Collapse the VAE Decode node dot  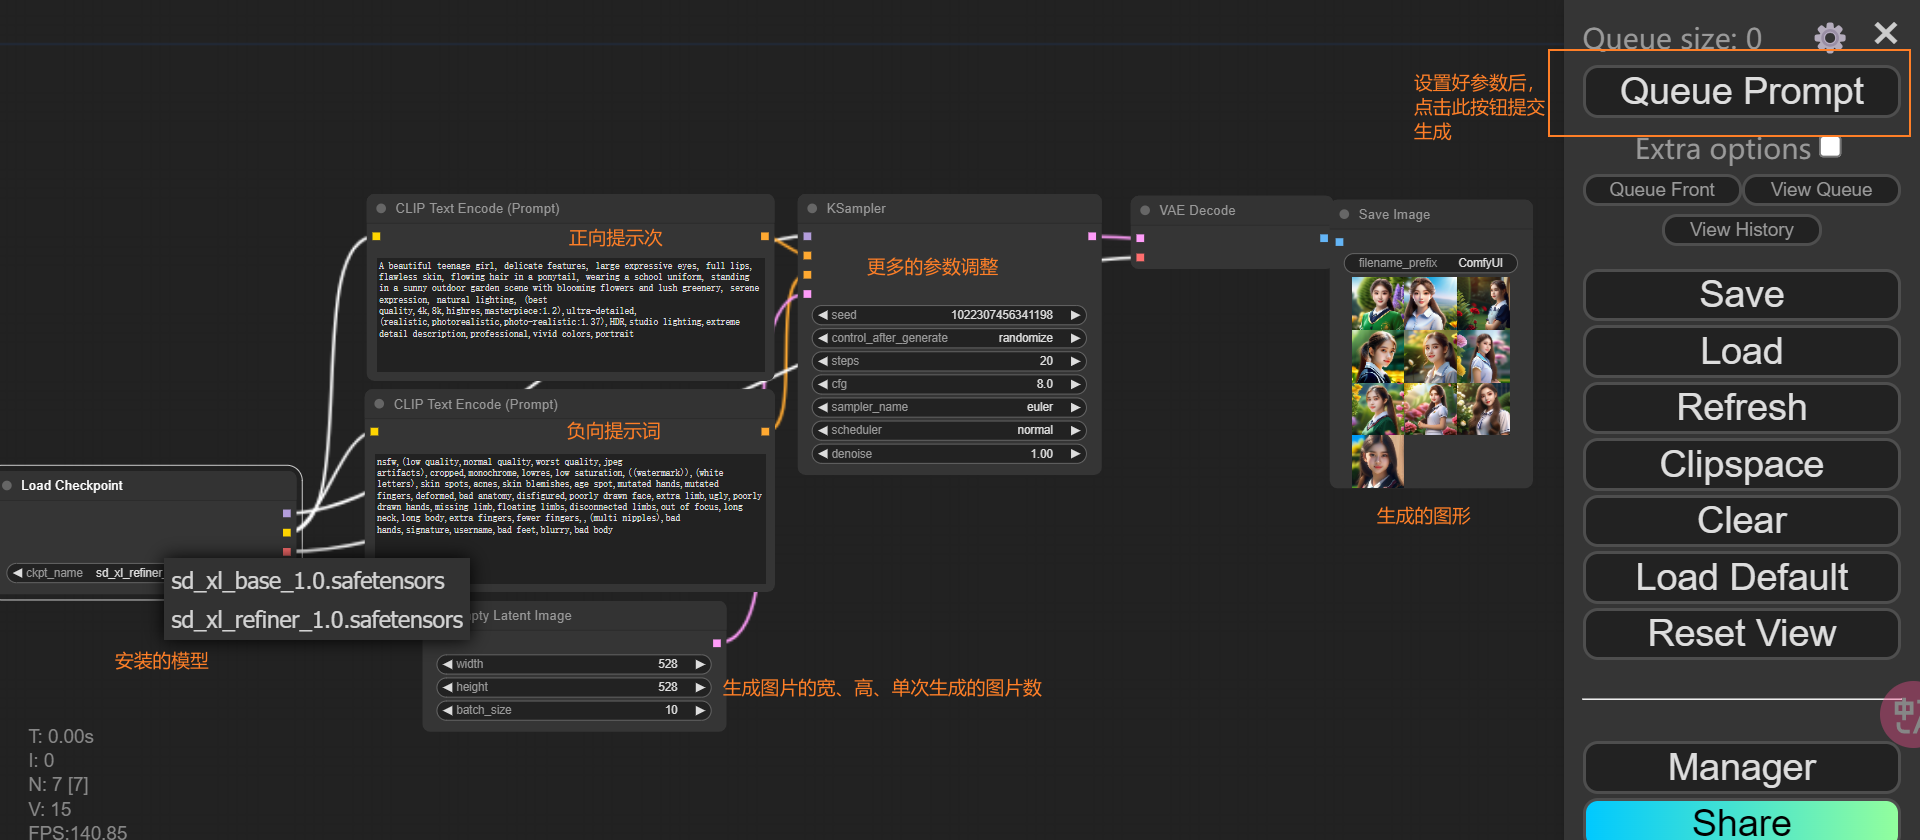click(x=1145, y=211)
